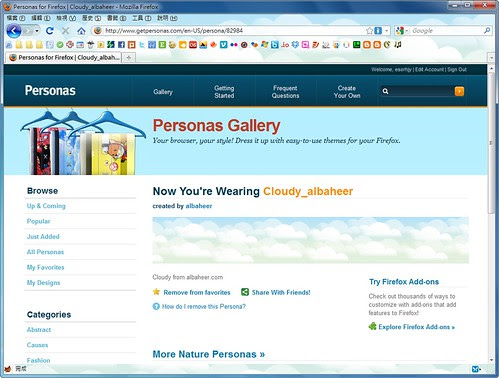Click the question mark help icon
The width and height of the screenshot is (499, 378).
pyautogui.click(x=156, y=306)
